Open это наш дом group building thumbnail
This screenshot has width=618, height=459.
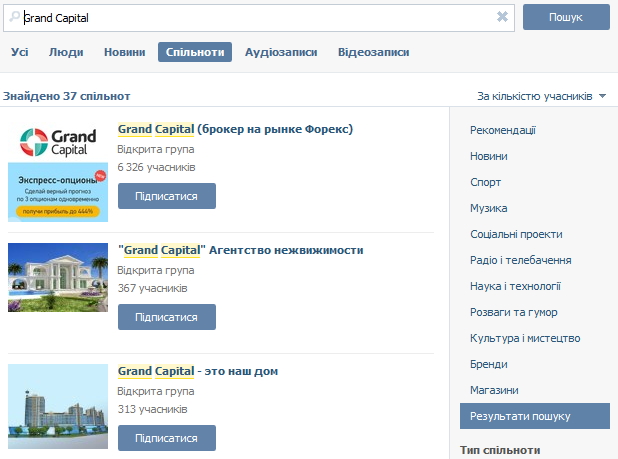pos(58,406)
